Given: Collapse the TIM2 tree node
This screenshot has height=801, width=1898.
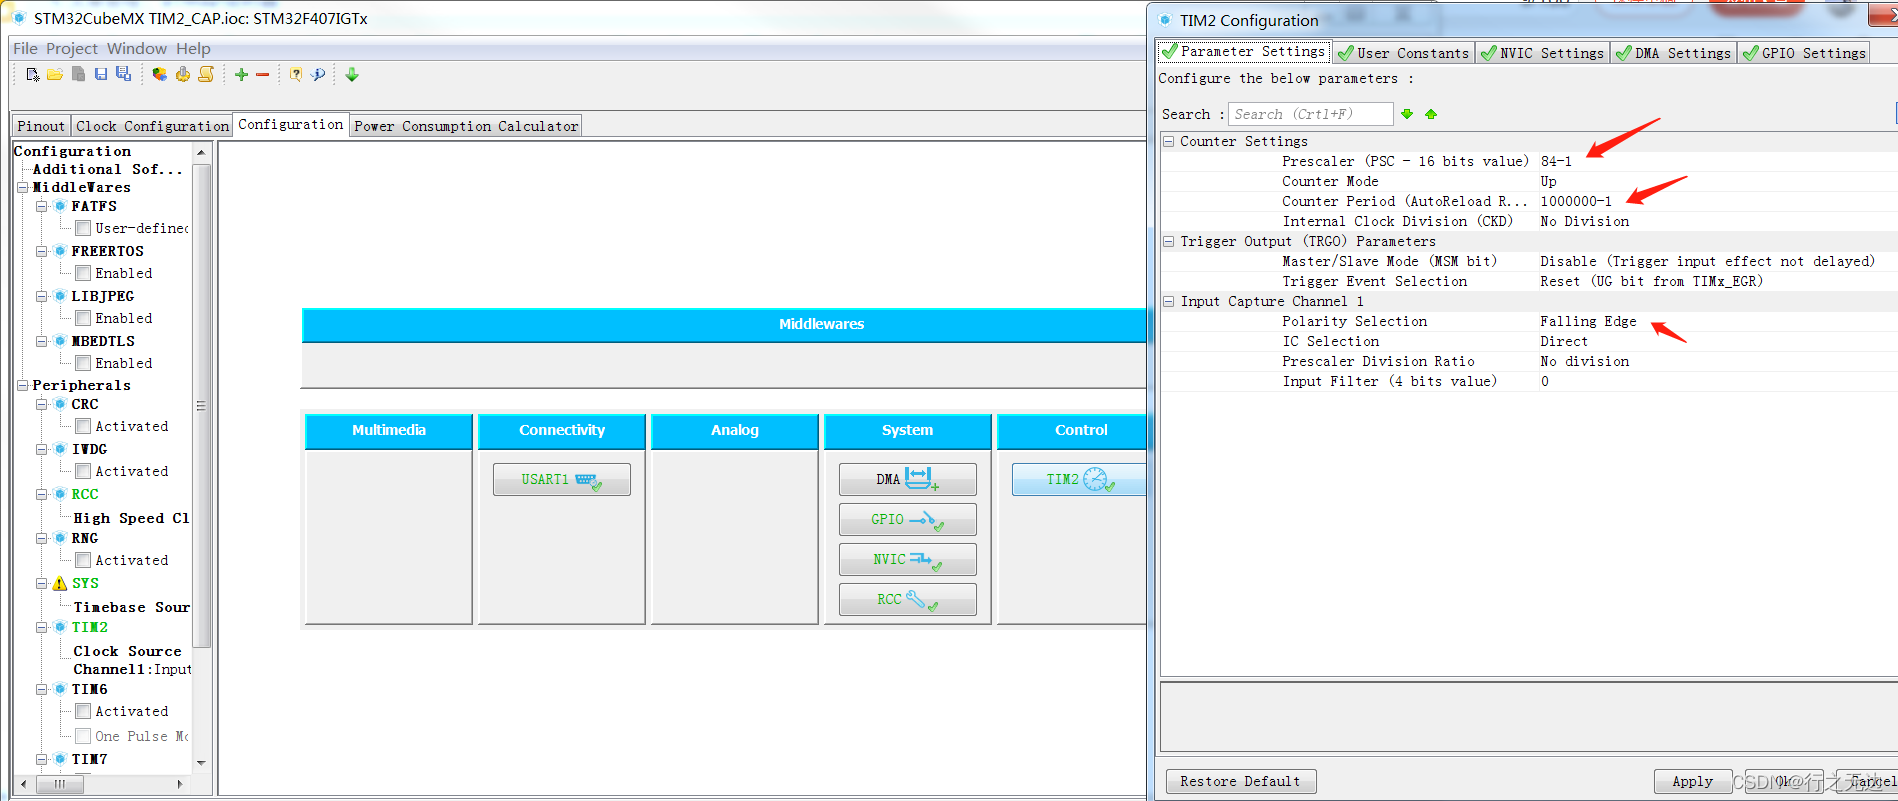Looking at the screenshot, I should coord(42,627).
